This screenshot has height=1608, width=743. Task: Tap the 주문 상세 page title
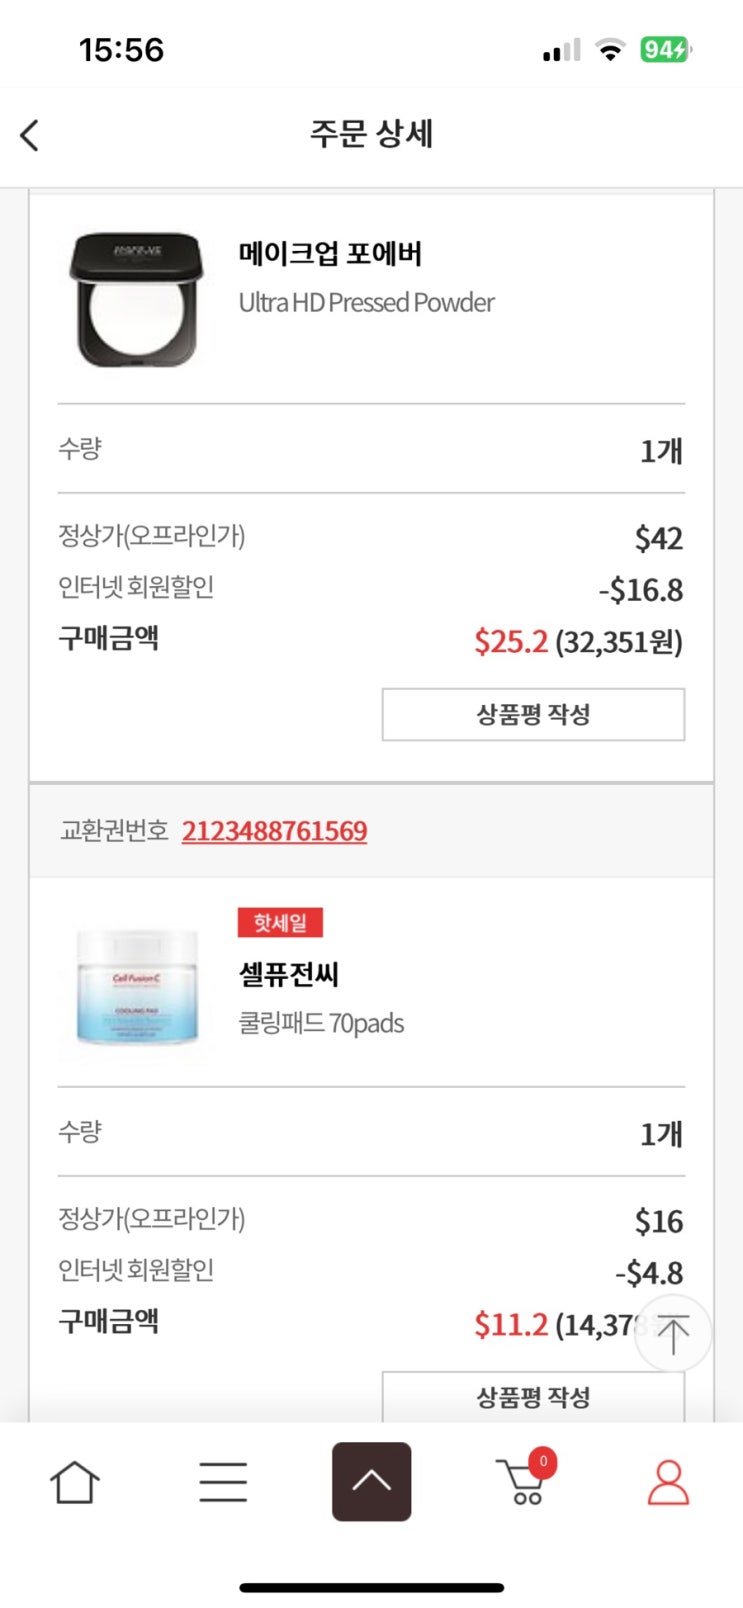click(x=371, y=134)
